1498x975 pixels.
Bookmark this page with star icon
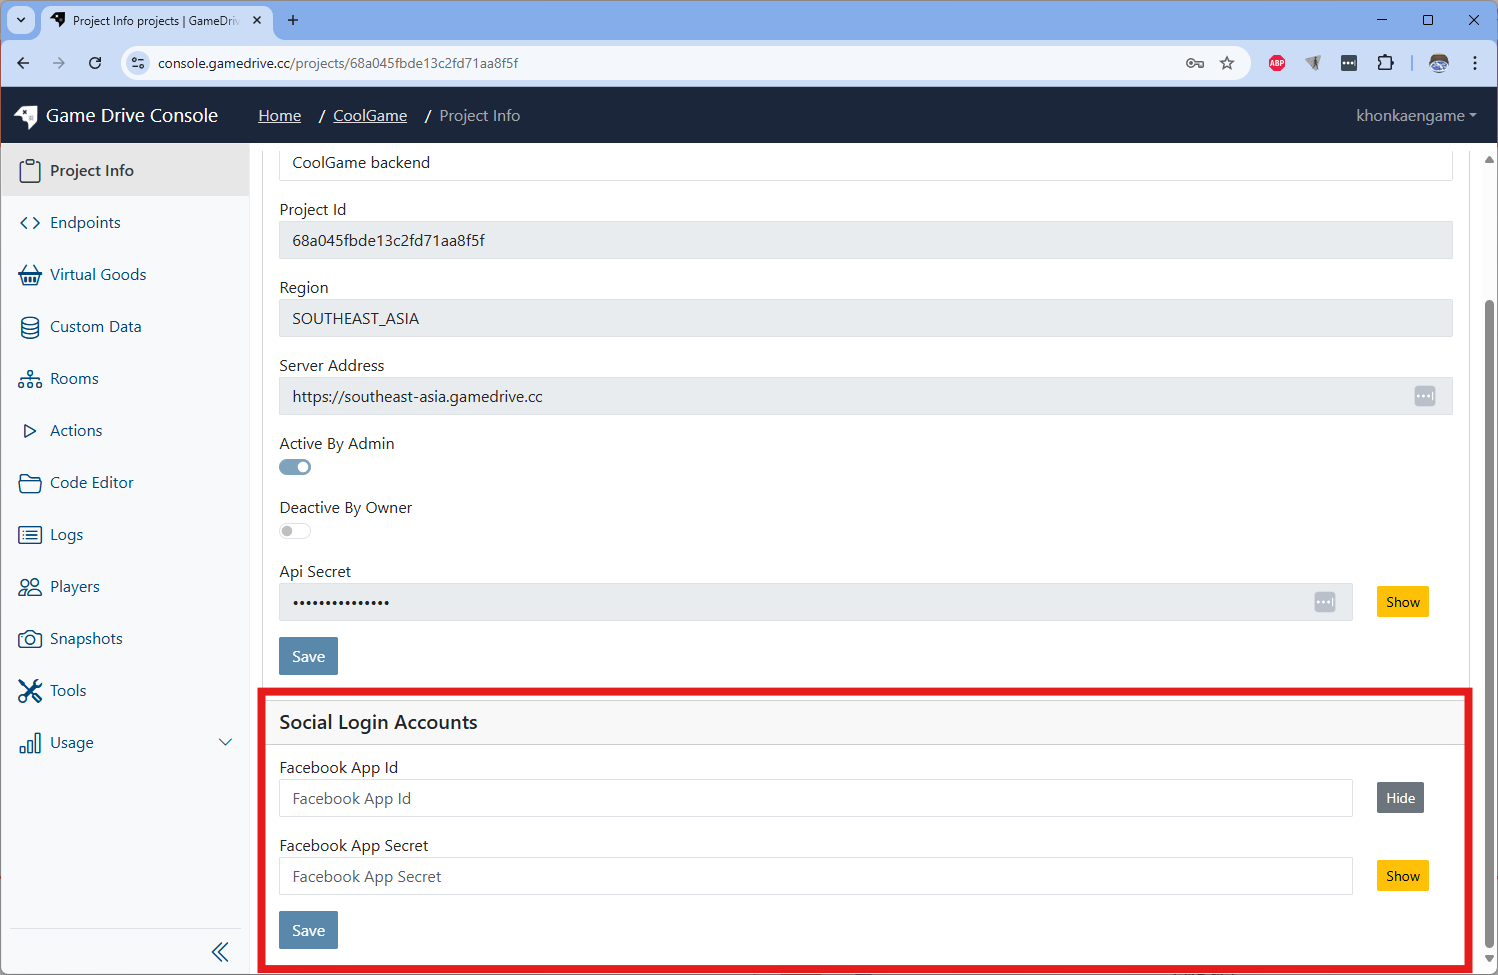click(x=1227, y=63)
